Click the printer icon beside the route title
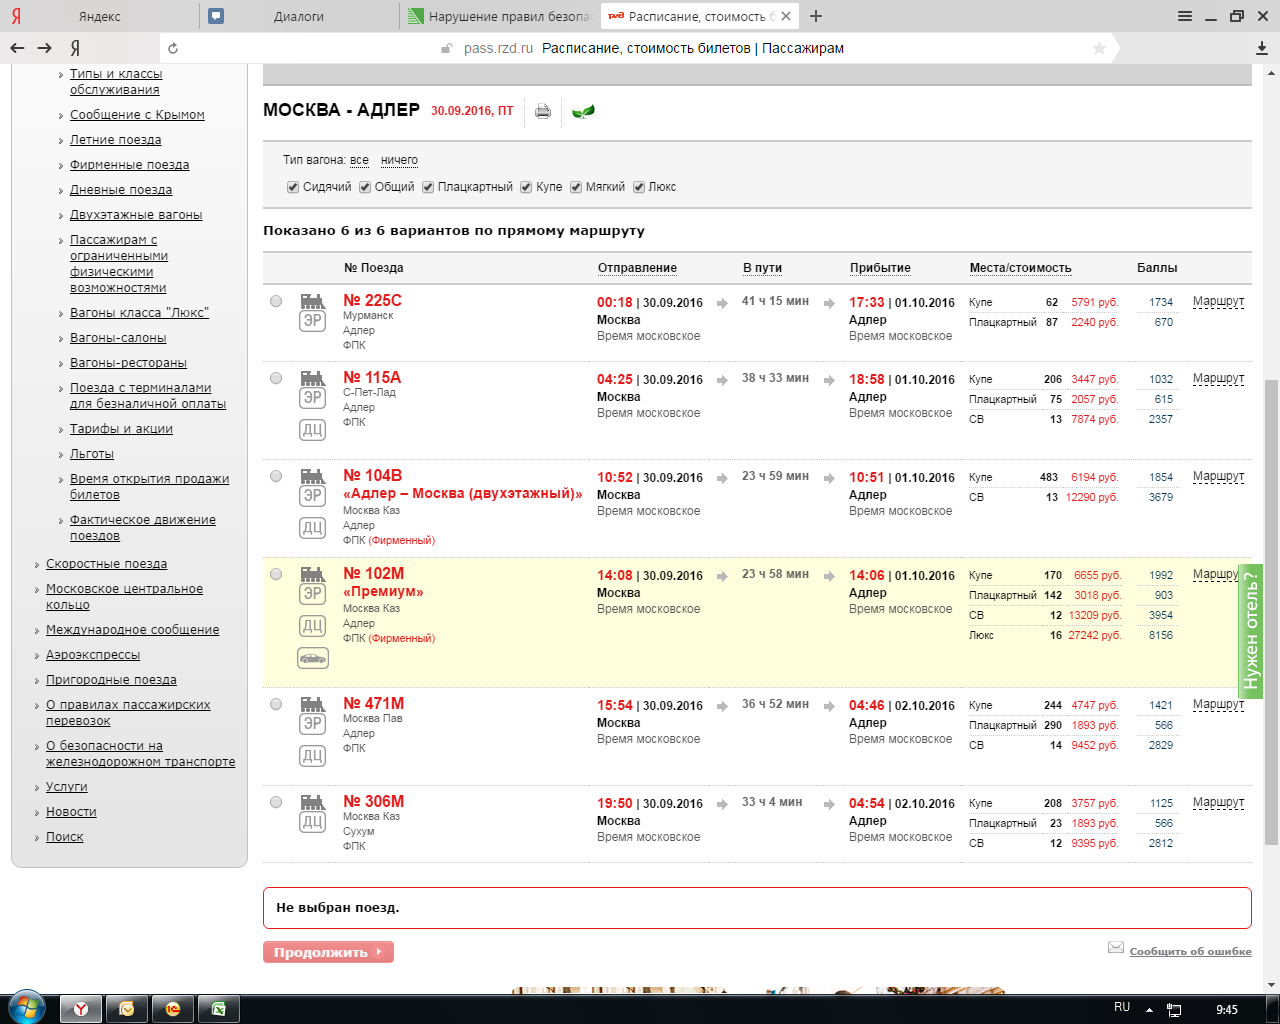Screen dimensions: 1280x1024 543,111
